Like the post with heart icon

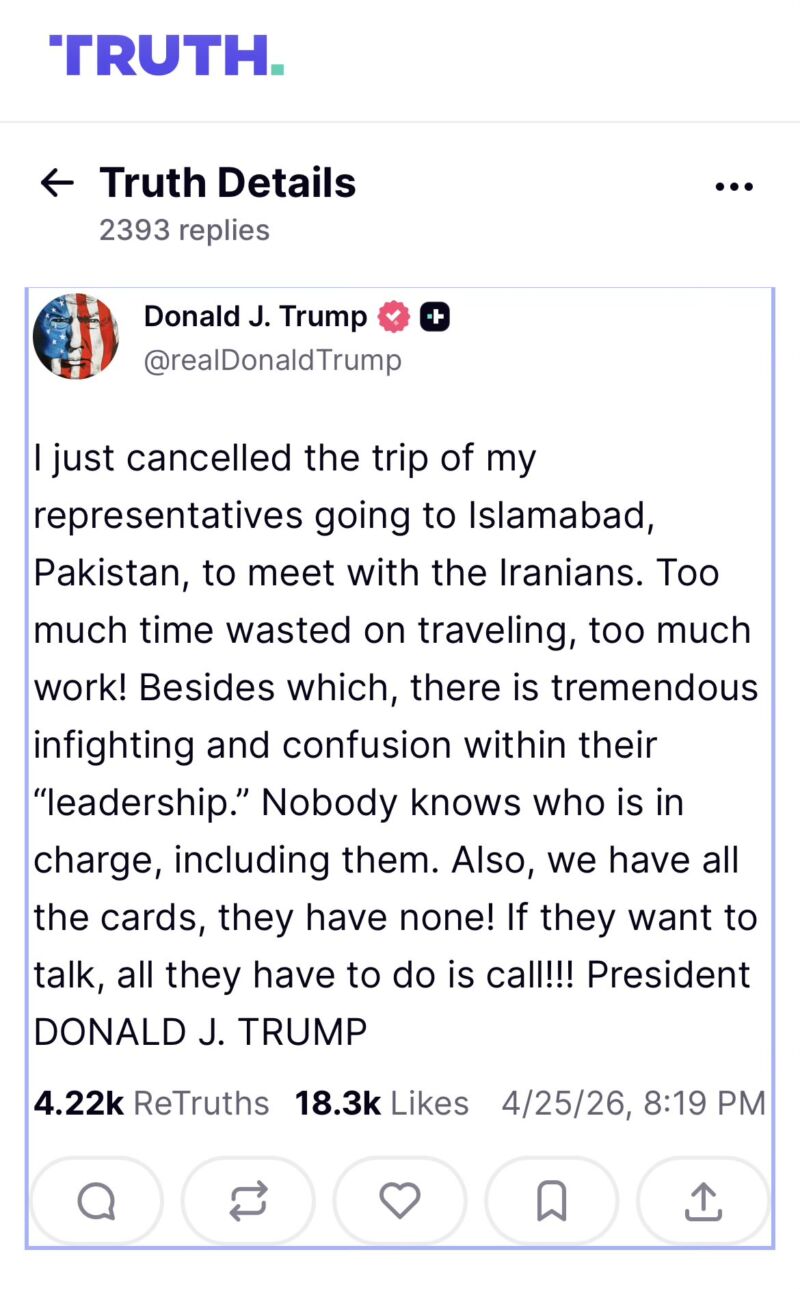pos(400,1201)
